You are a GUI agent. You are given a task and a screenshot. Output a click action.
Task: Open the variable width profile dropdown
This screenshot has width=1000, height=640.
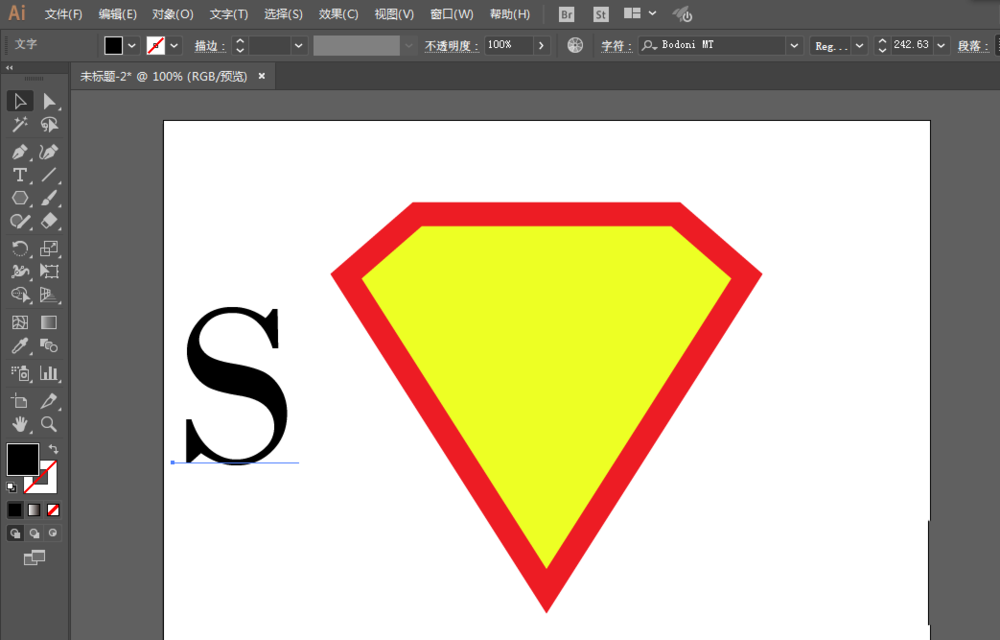[409, 45]
